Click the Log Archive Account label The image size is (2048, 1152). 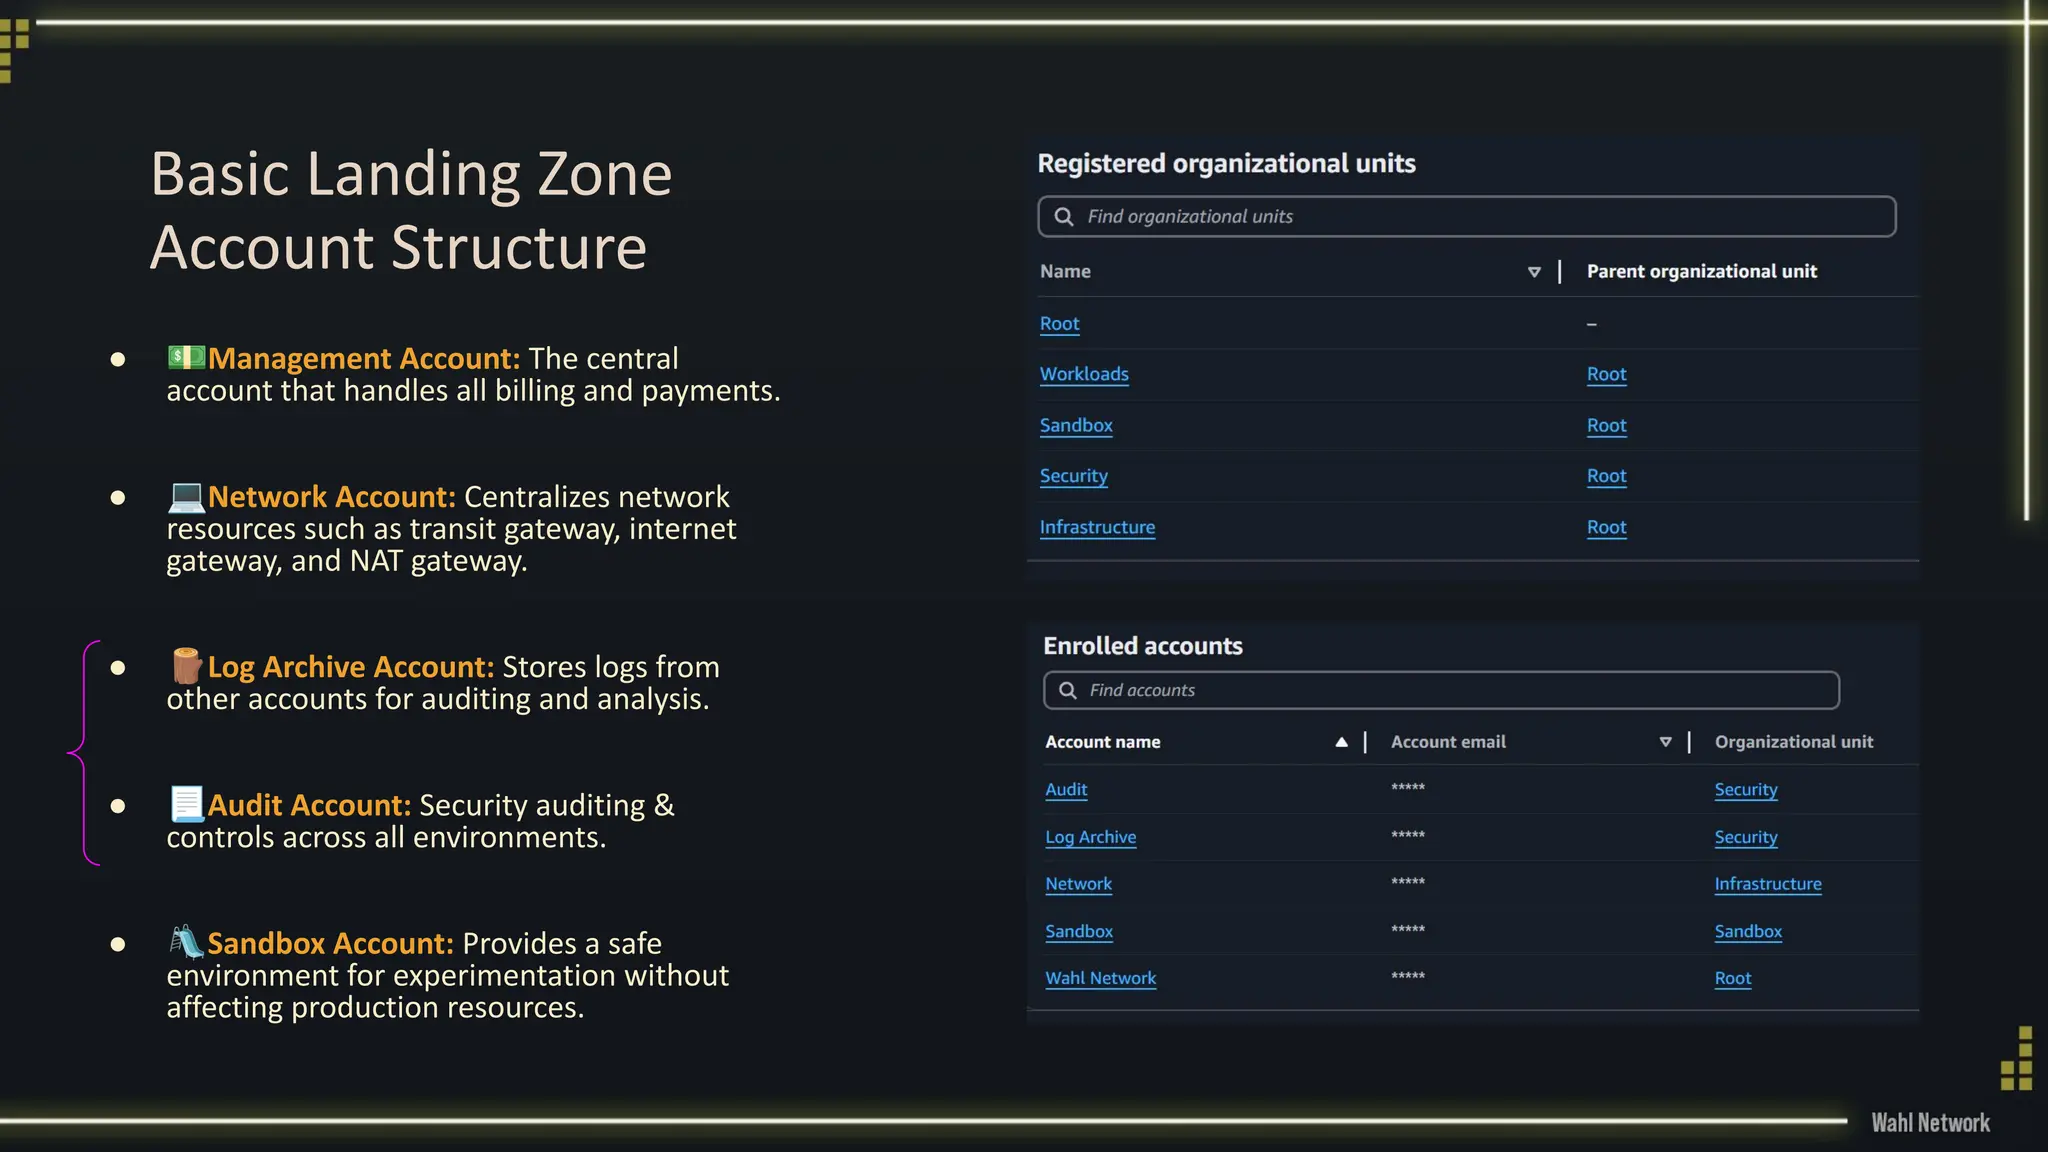[x=351, y=667]
